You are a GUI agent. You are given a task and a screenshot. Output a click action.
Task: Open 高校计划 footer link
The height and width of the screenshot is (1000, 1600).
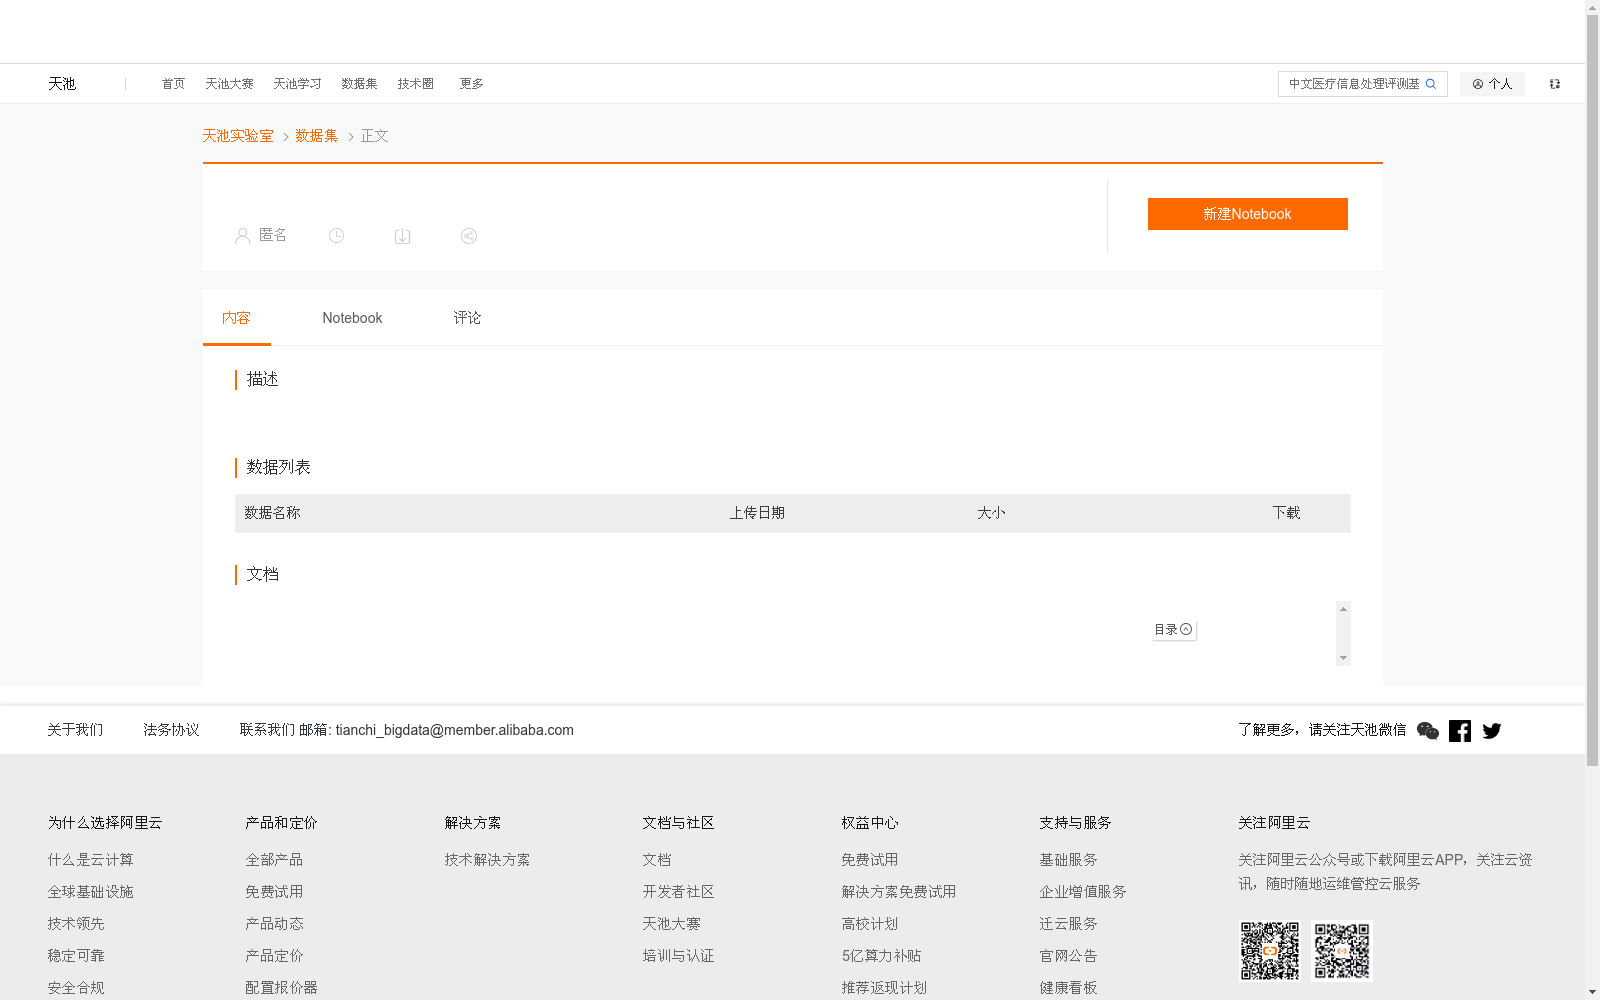point(869,924)
